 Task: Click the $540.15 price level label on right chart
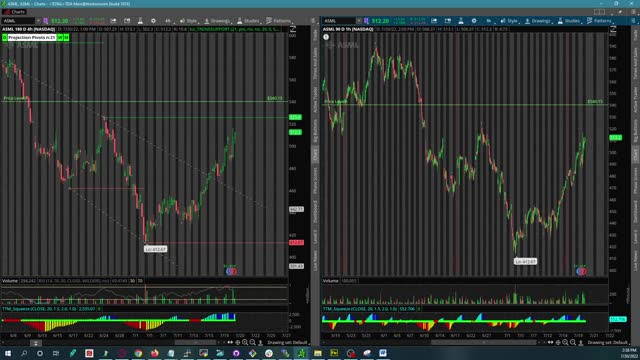tap(595, 101)
